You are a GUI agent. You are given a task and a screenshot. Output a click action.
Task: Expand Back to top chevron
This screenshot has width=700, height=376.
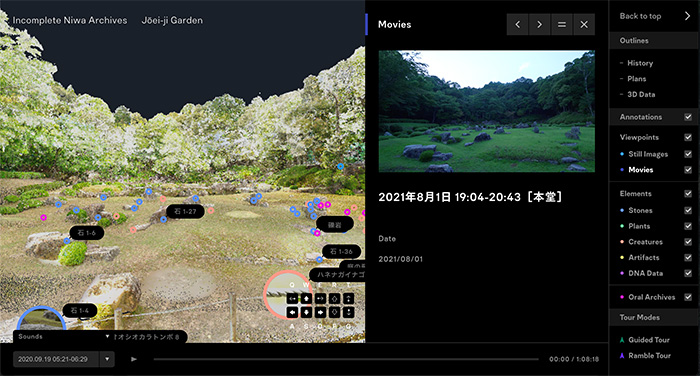click(687, 16)
